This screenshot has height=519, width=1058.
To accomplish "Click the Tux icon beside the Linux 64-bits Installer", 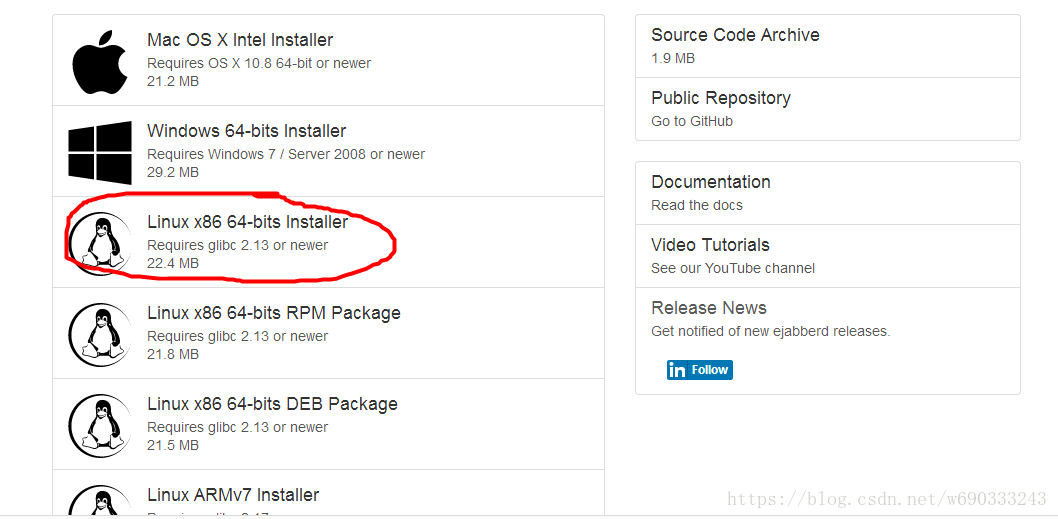I will pos(100,243).
